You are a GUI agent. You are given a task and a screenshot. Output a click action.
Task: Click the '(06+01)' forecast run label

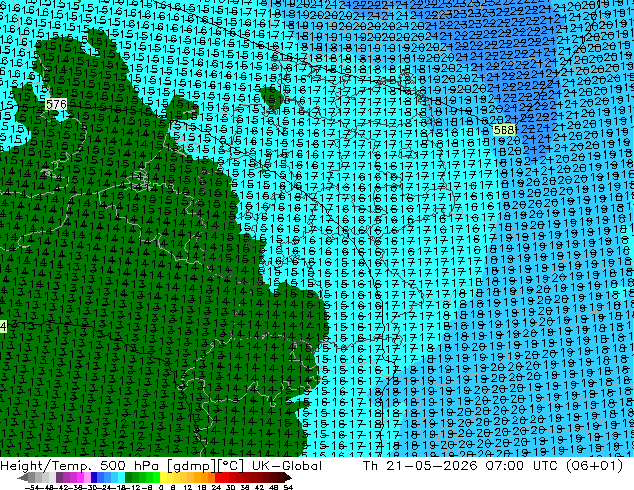(x=594, y=466)
